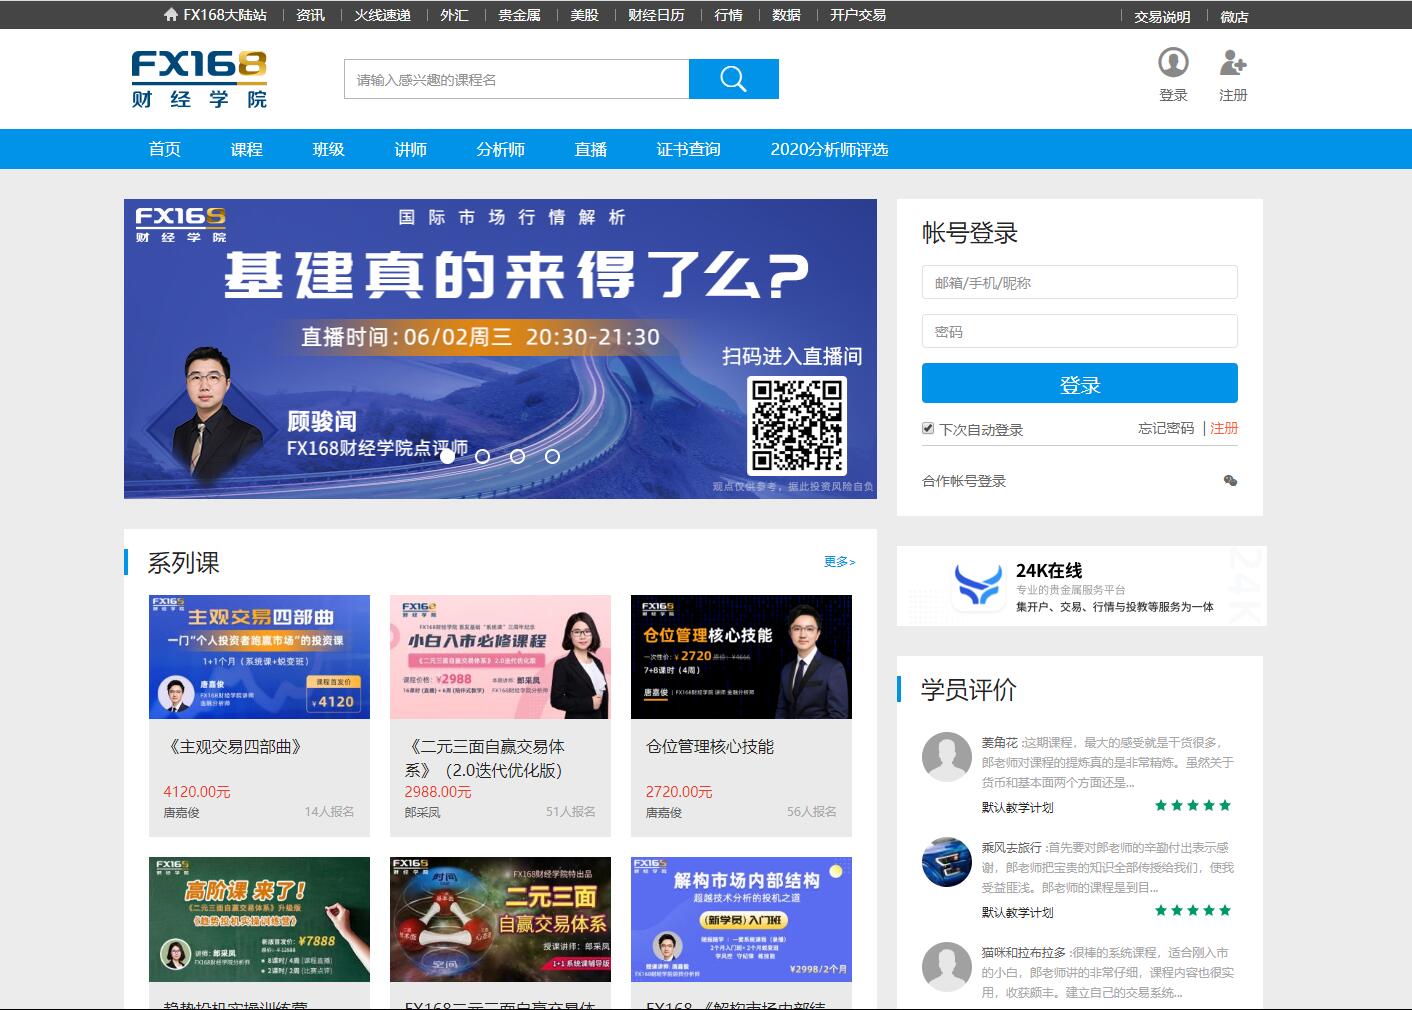Select the third banner carousel dot
Viewport: 1412px width, 1010px height.
click(x=517, y=456)
